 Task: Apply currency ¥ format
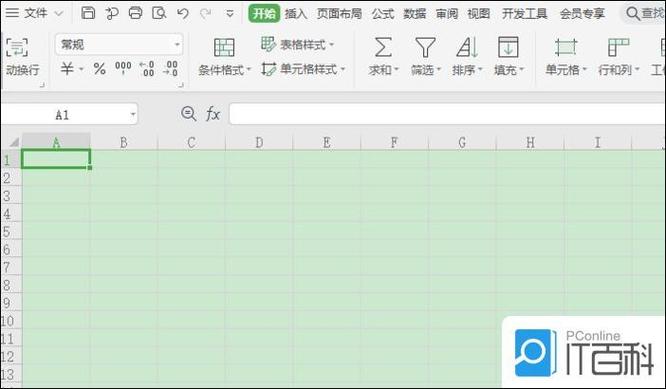click(68, 68)
